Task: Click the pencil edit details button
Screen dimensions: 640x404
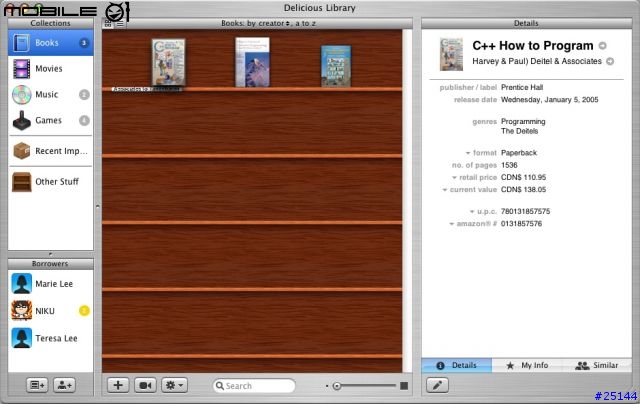Action: (437, 385)
